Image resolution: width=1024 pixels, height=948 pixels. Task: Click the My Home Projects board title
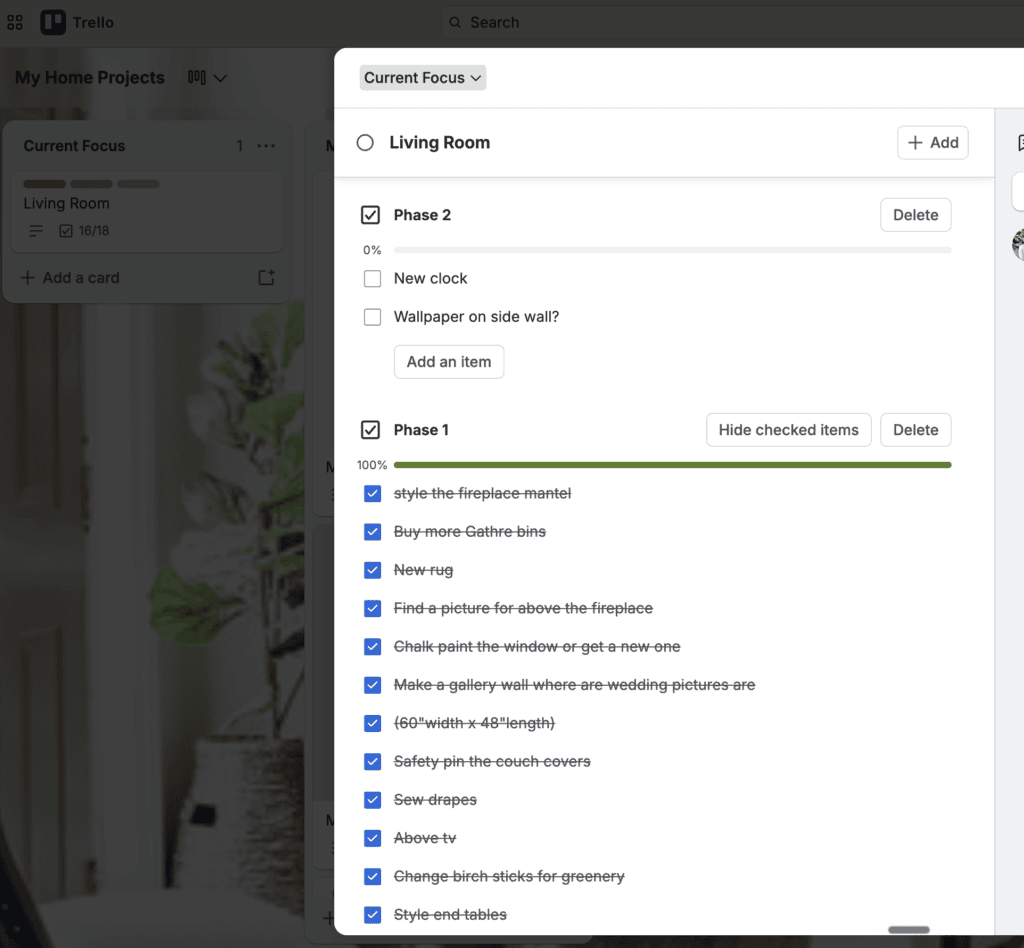(x=90, y=77)
